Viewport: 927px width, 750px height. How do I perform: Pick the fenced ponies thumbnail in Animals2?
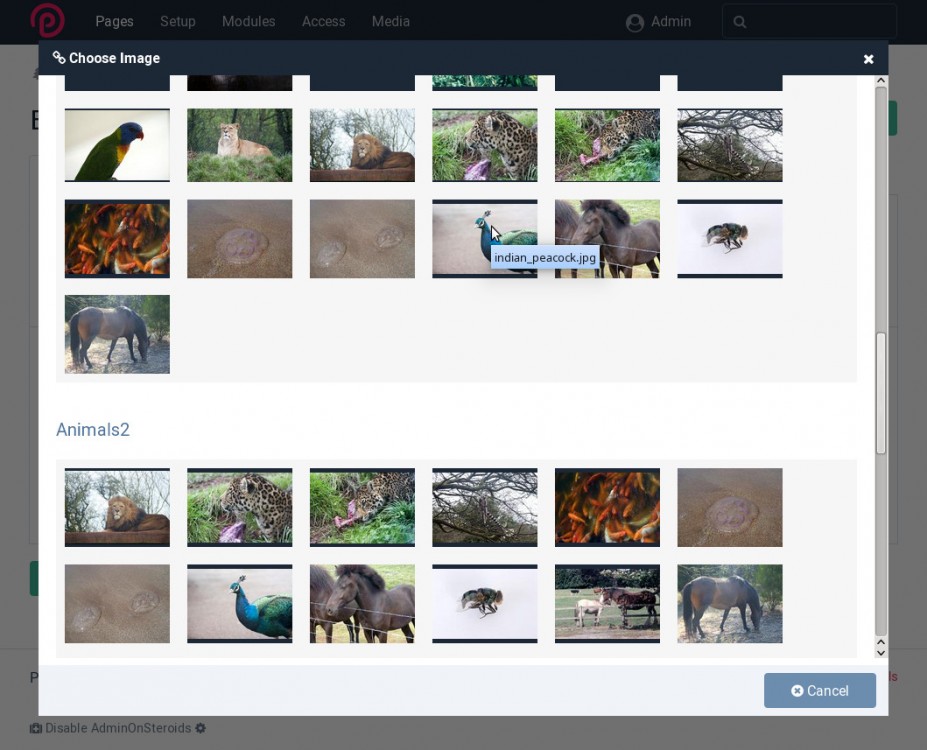pos(607,603)
